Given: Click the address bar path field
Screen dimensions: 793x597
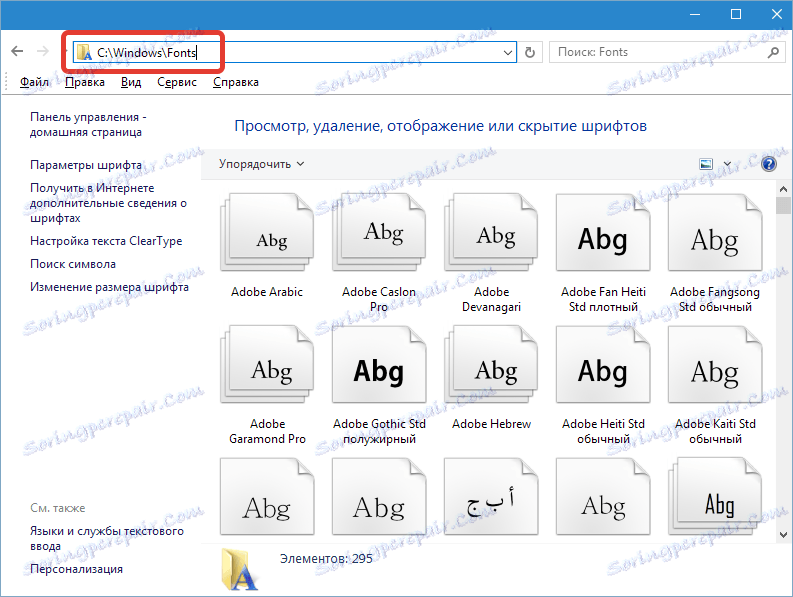Looking at the screenshot, I should 297,52.
